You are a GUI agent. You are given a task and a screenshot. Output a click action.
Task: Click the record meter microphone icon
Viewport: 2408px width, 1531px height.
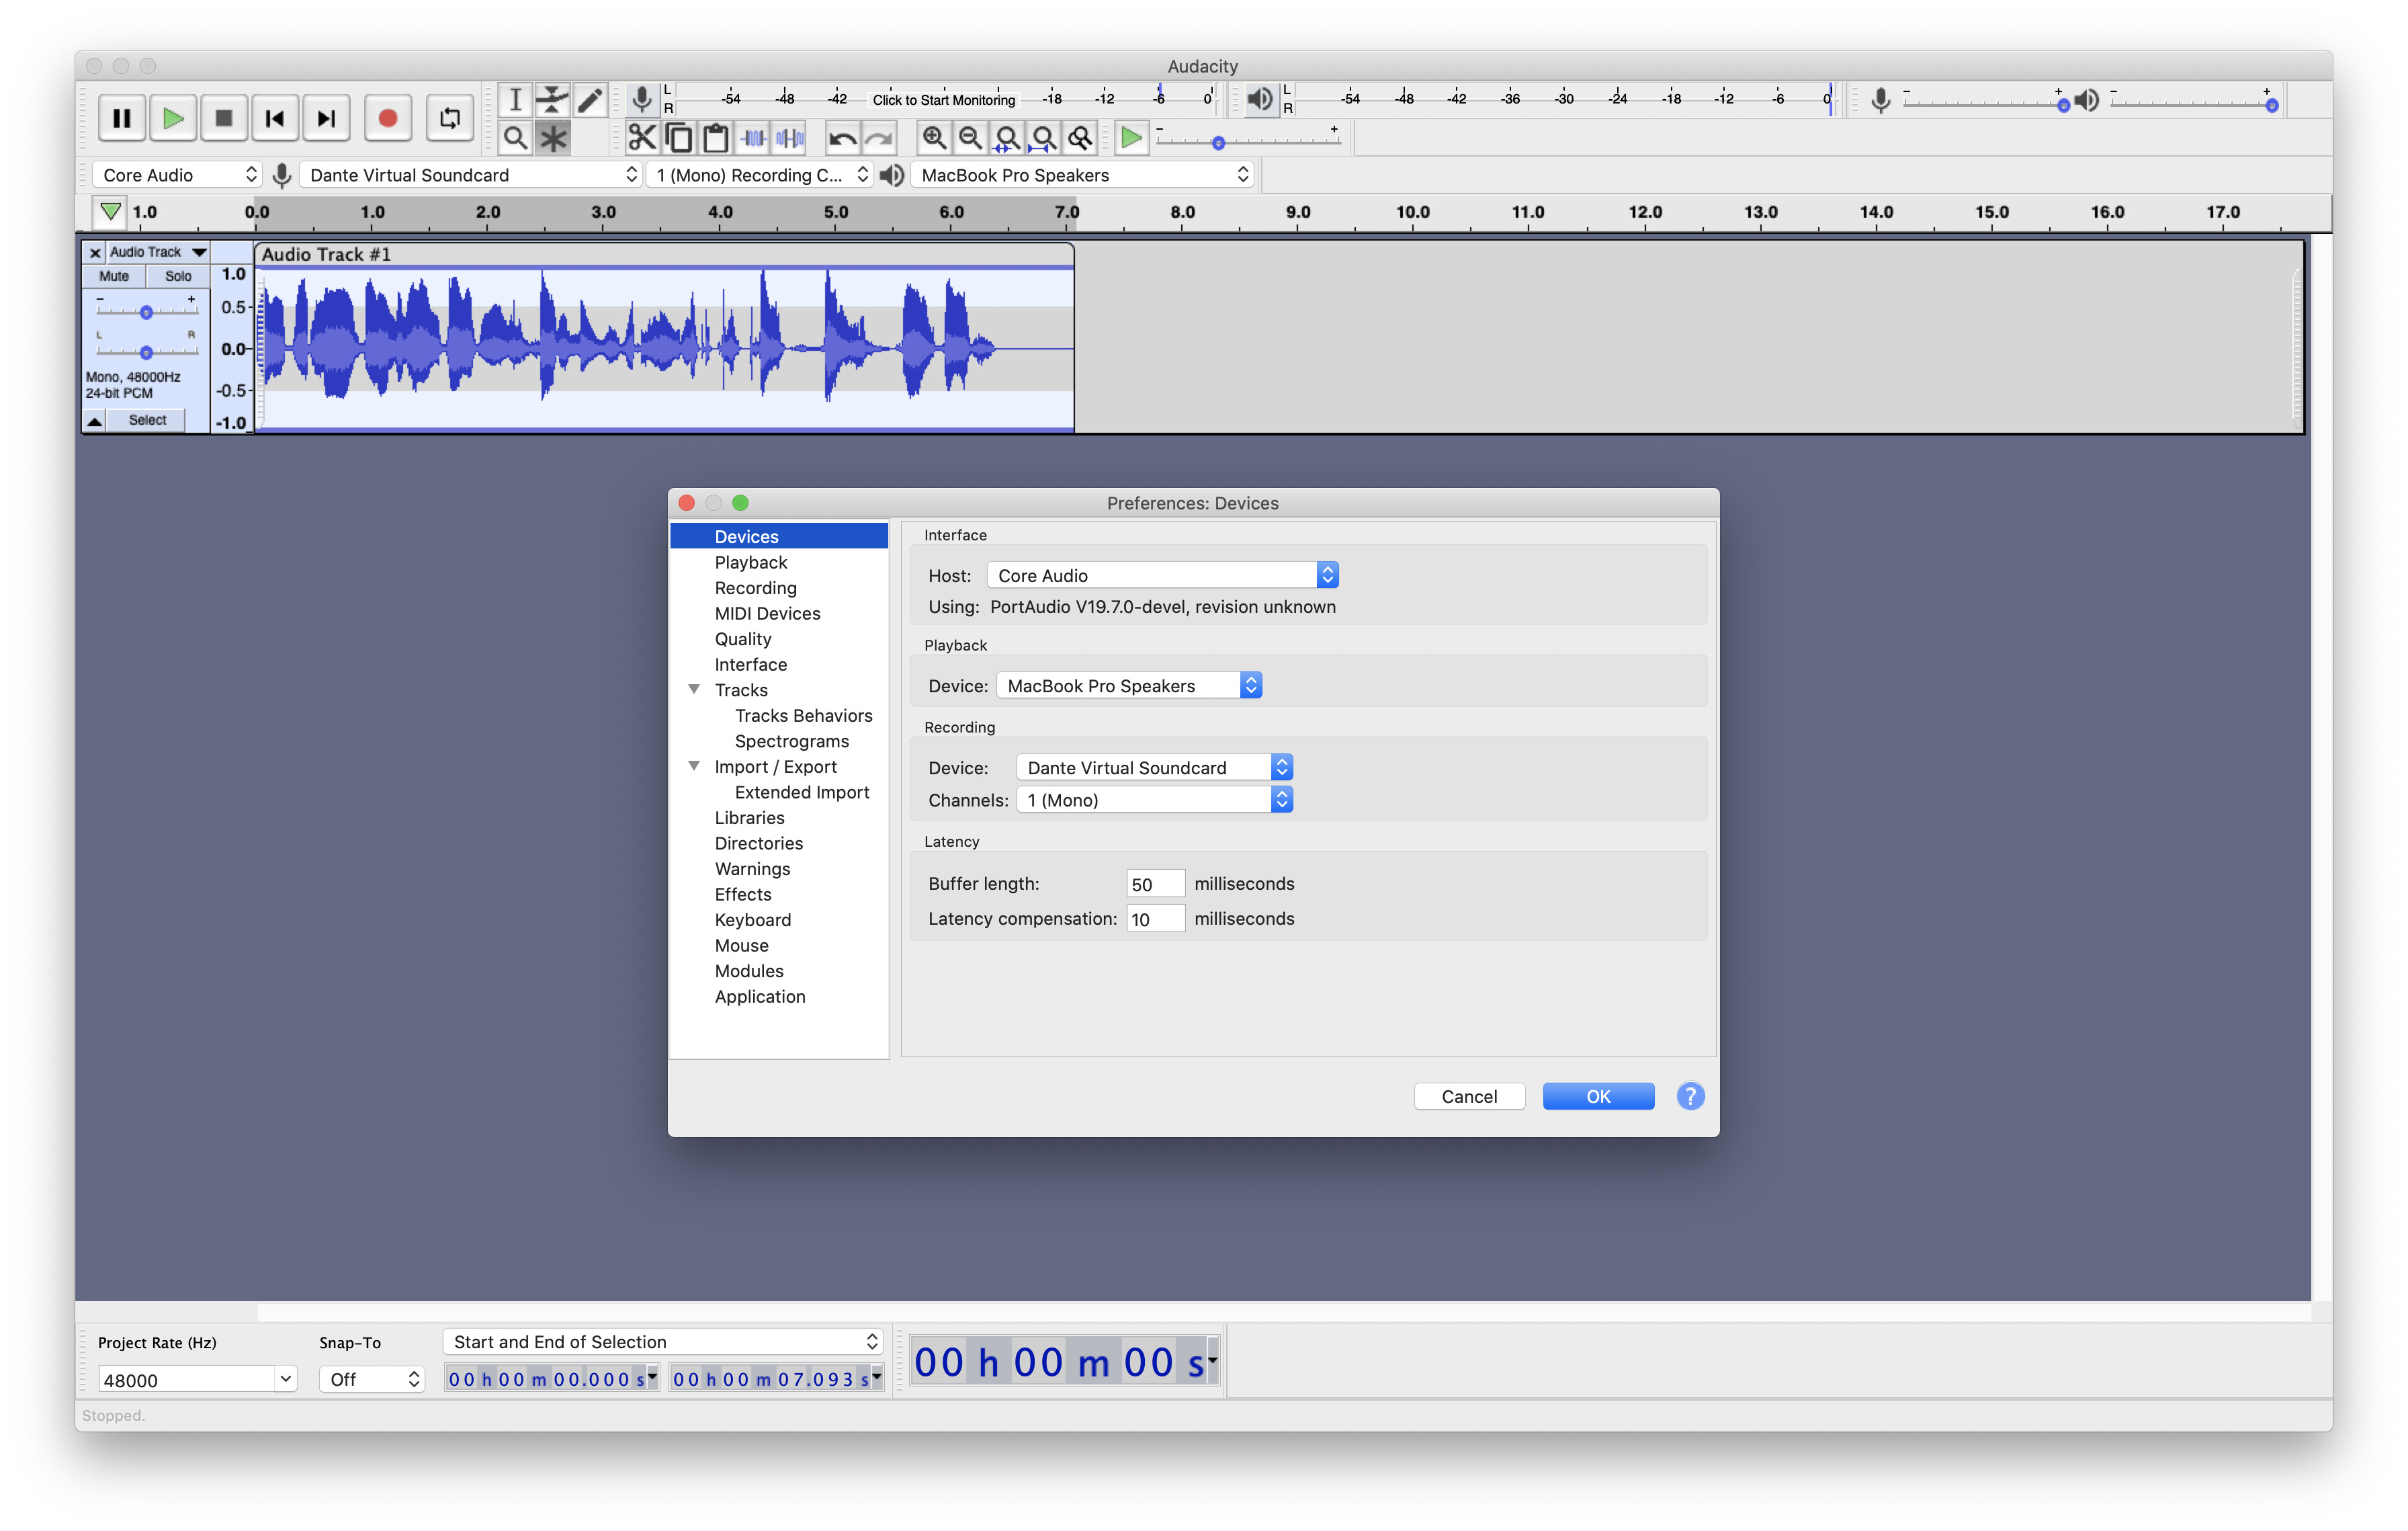click(x=642, y=99)
